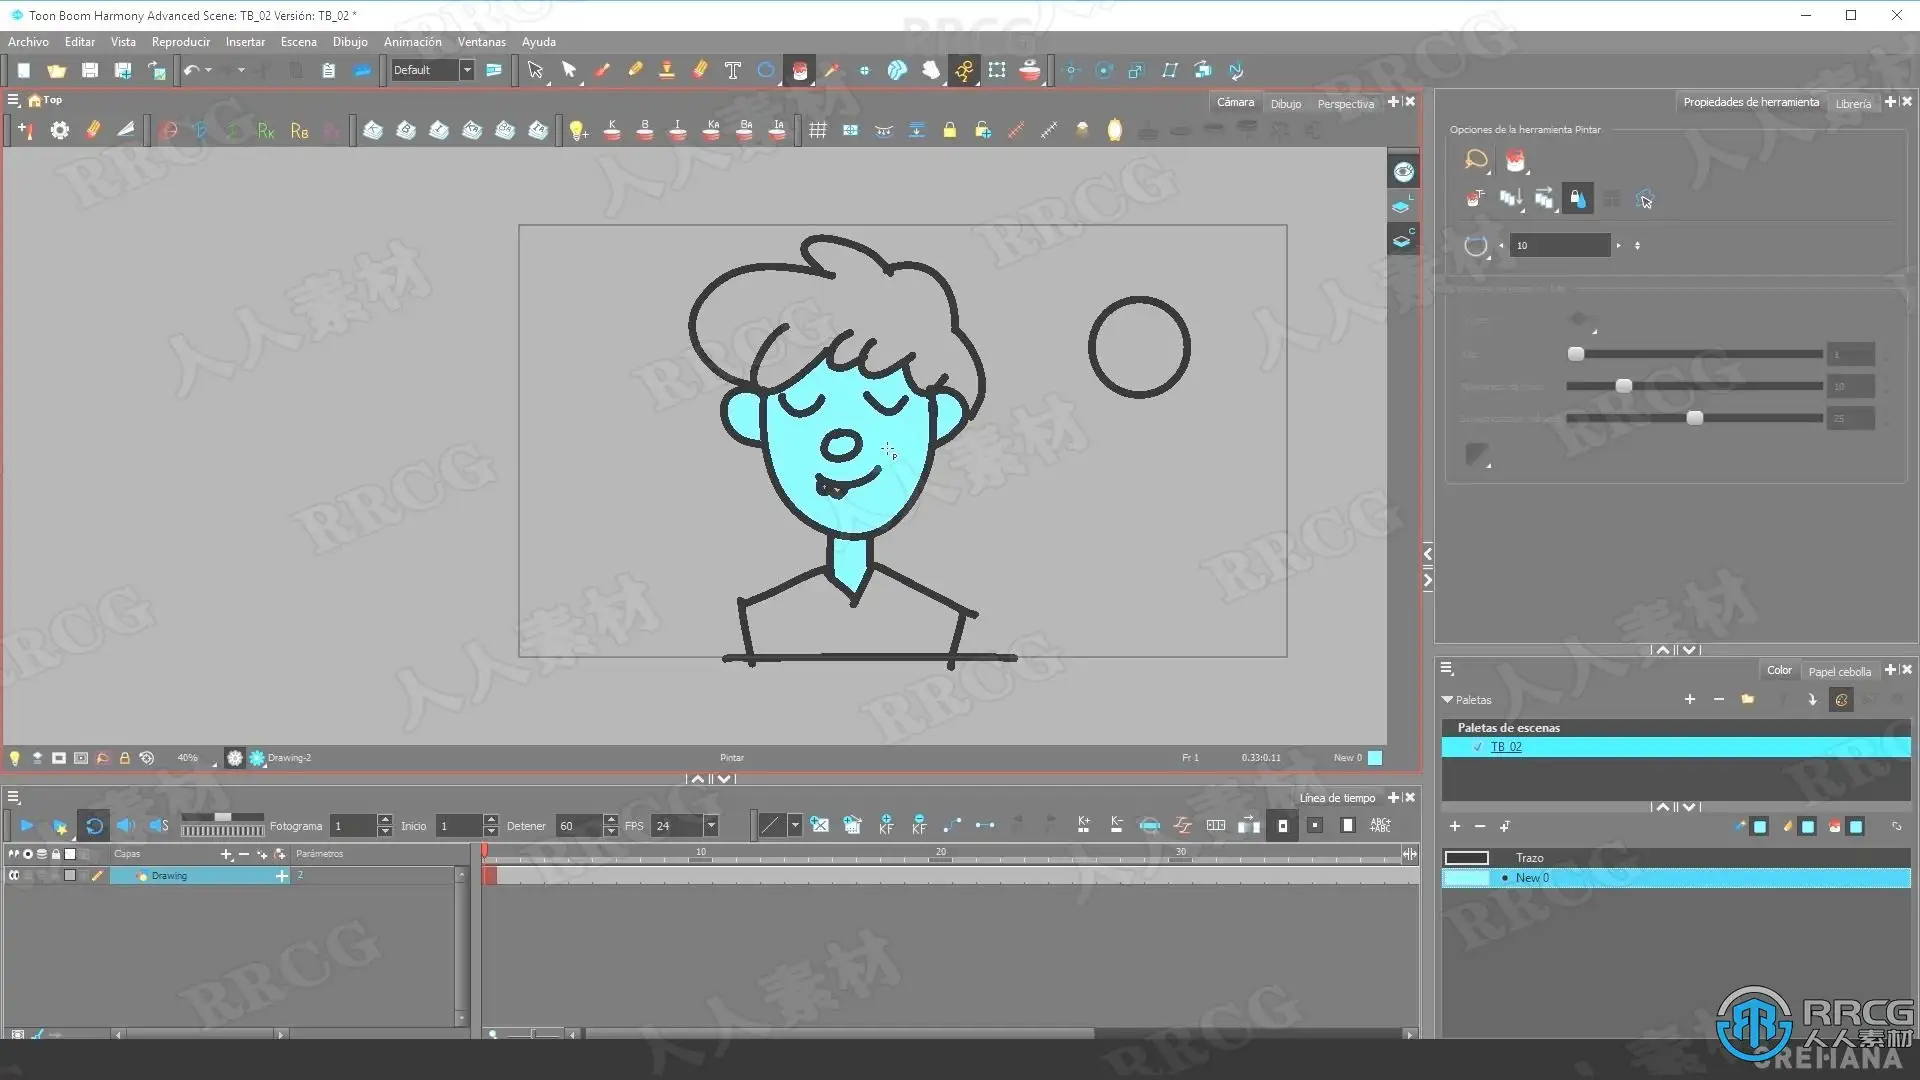Screen dimensions: 1920x1080
Task: Open the Default workspace dropdown
Action: click(466, 70)
